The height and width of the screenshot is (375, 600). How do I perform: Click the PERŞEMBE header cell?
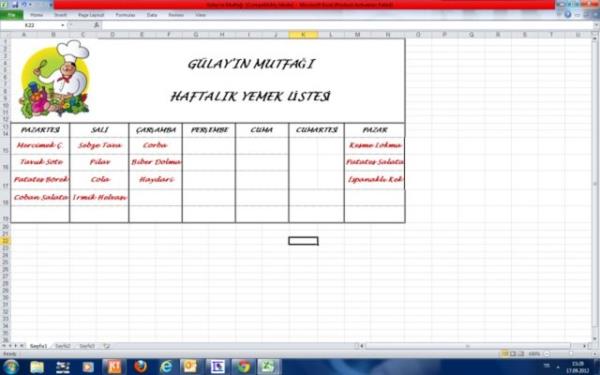coord(209,130)
